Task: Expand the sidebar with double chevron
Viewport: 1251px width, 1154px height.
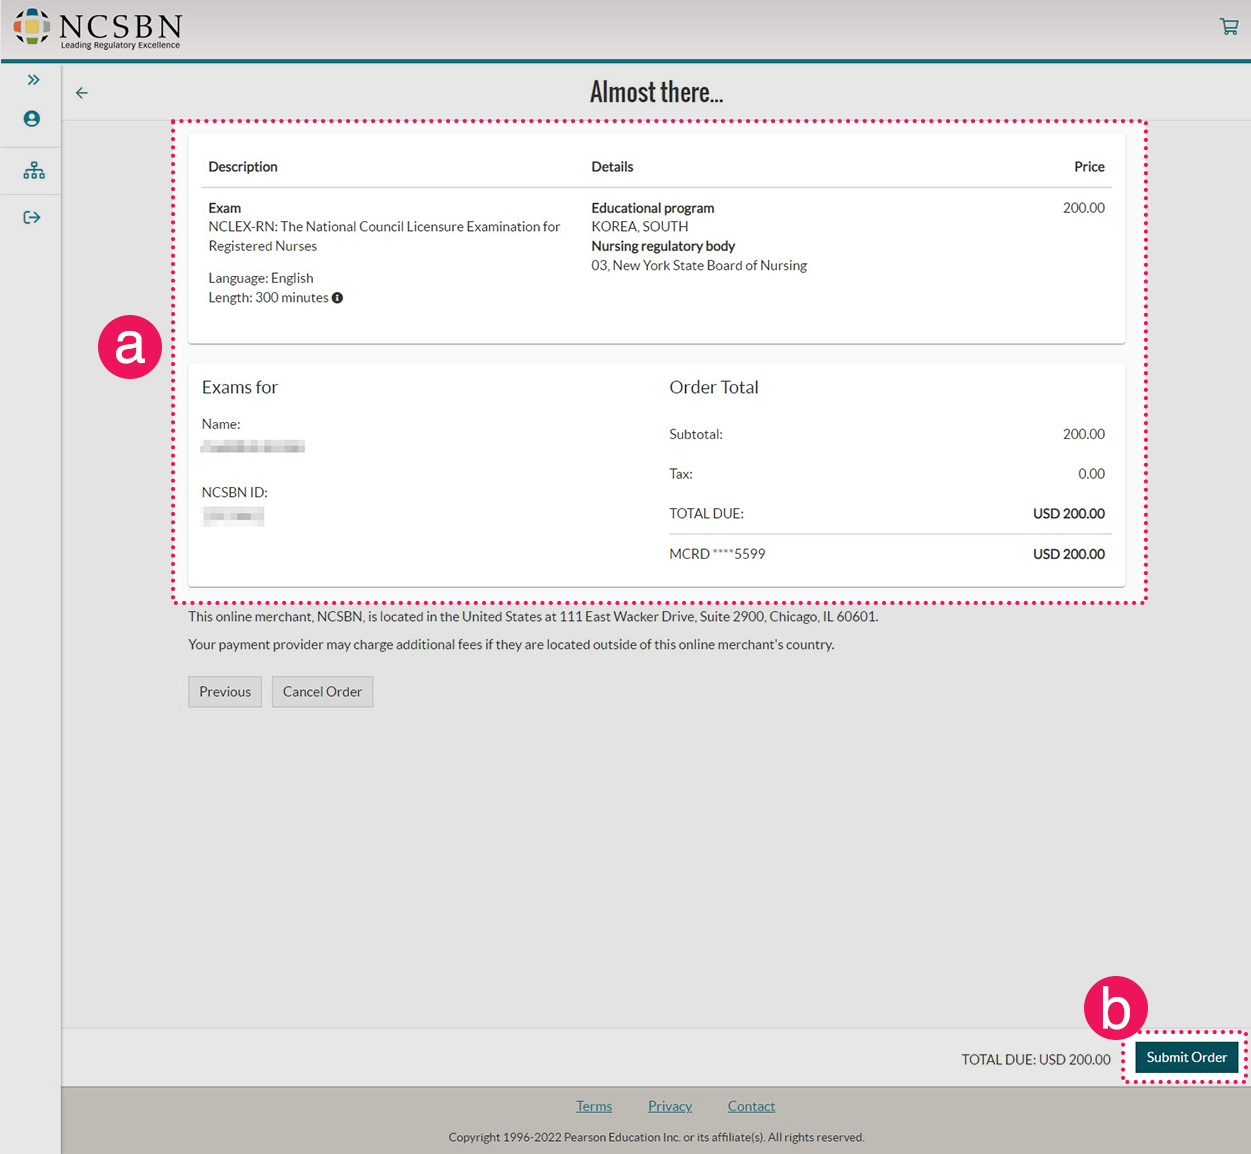Action: 33,80
